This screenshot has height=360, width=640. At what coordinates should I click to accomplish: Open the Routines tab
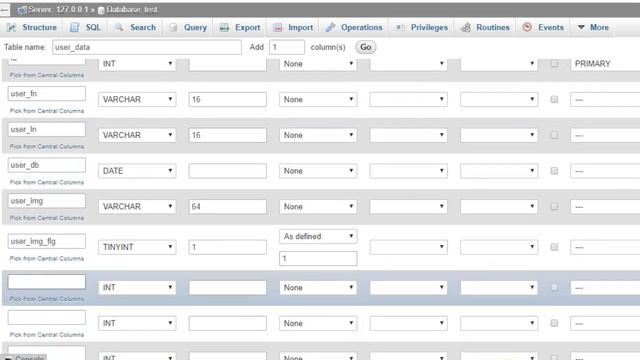tap(485, 27)
